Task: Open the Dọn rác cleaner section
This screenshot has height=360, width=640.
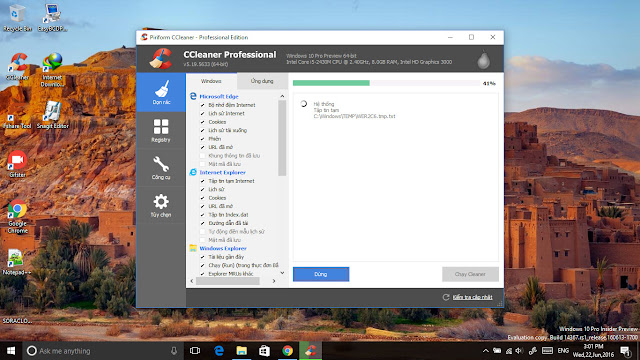Action: [161, 93]
